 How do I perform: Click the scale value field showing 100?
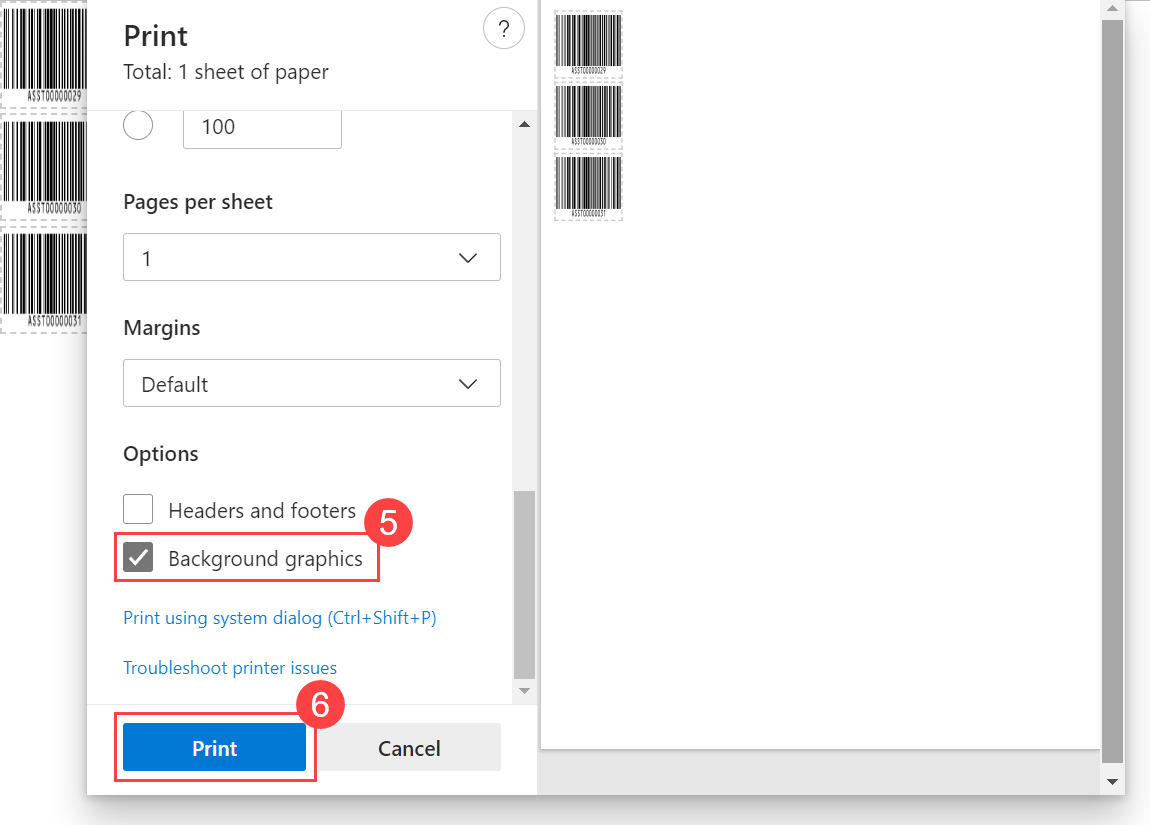click(262, 127)
